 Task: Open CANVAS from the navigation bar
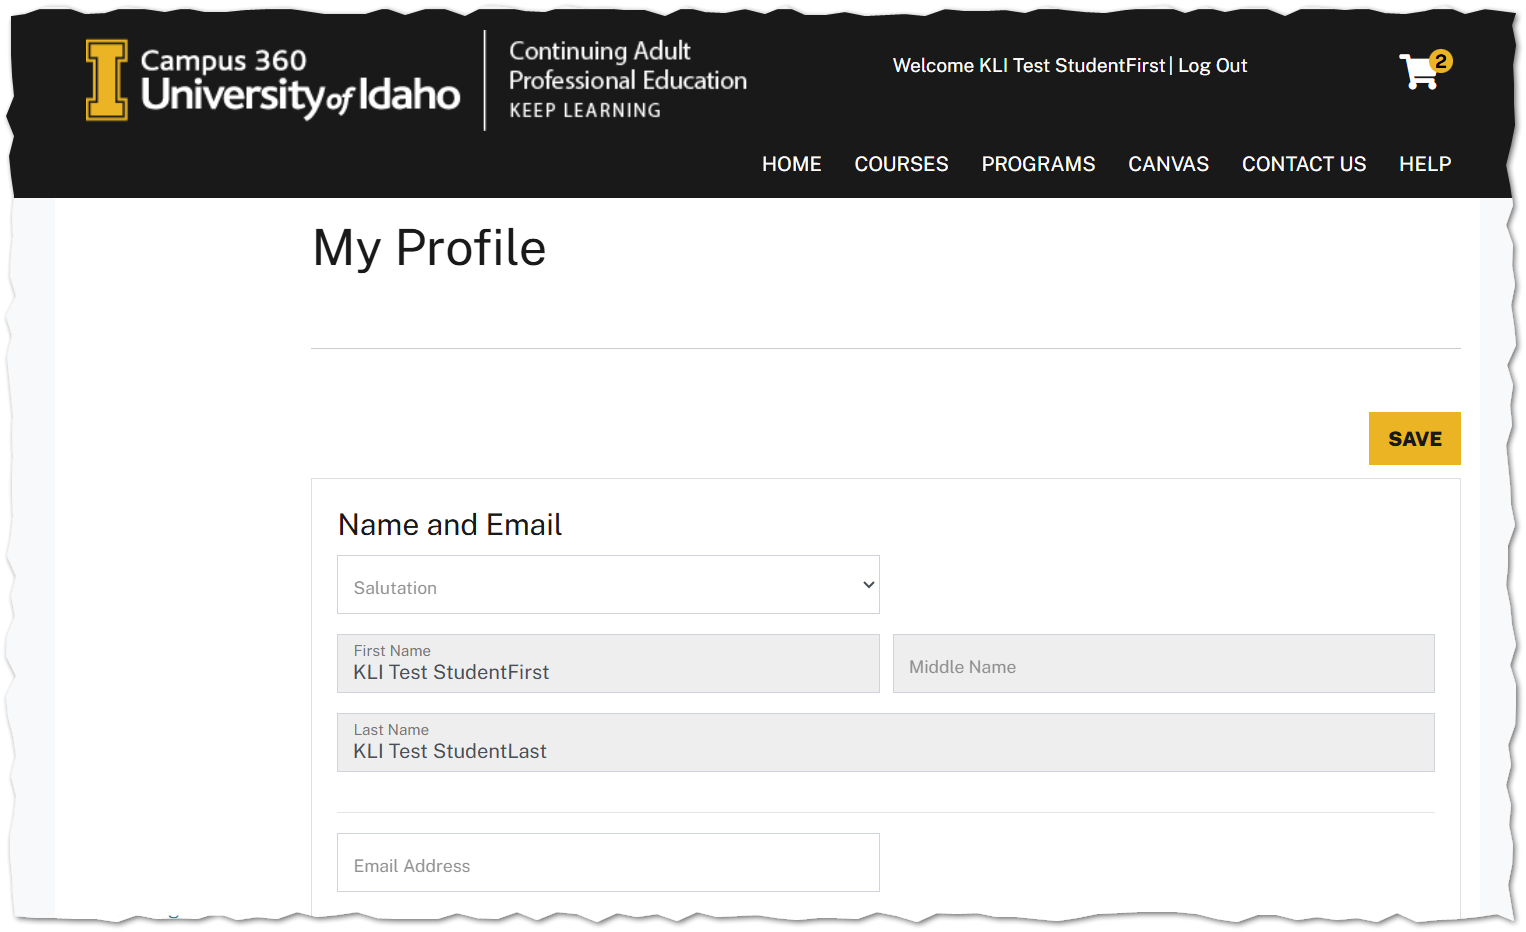[1168, 163]
